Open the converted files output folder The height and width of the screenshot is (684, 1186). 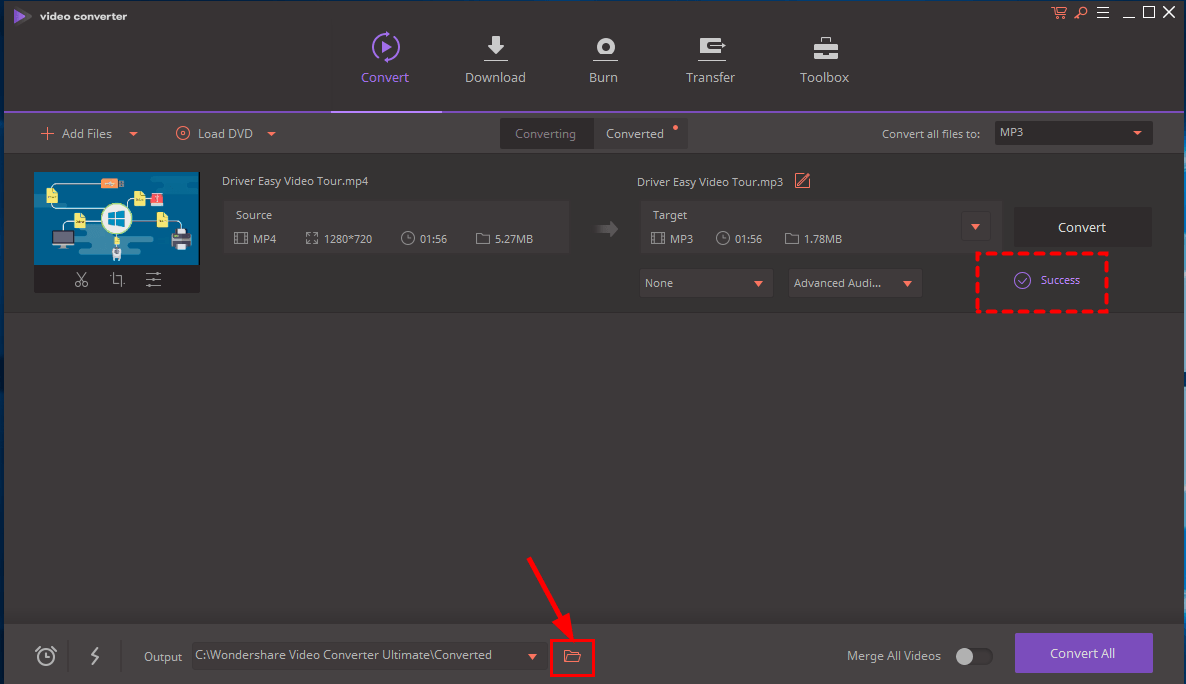pyautogui.click(x=572, y=655)
